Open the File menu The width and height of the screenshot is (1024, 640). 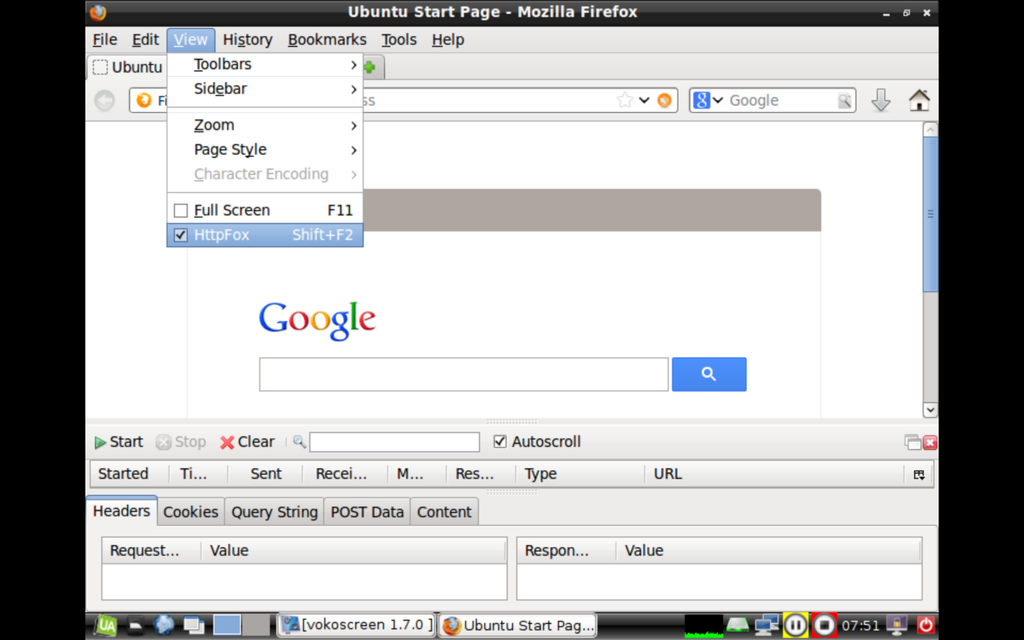[104, 40]
